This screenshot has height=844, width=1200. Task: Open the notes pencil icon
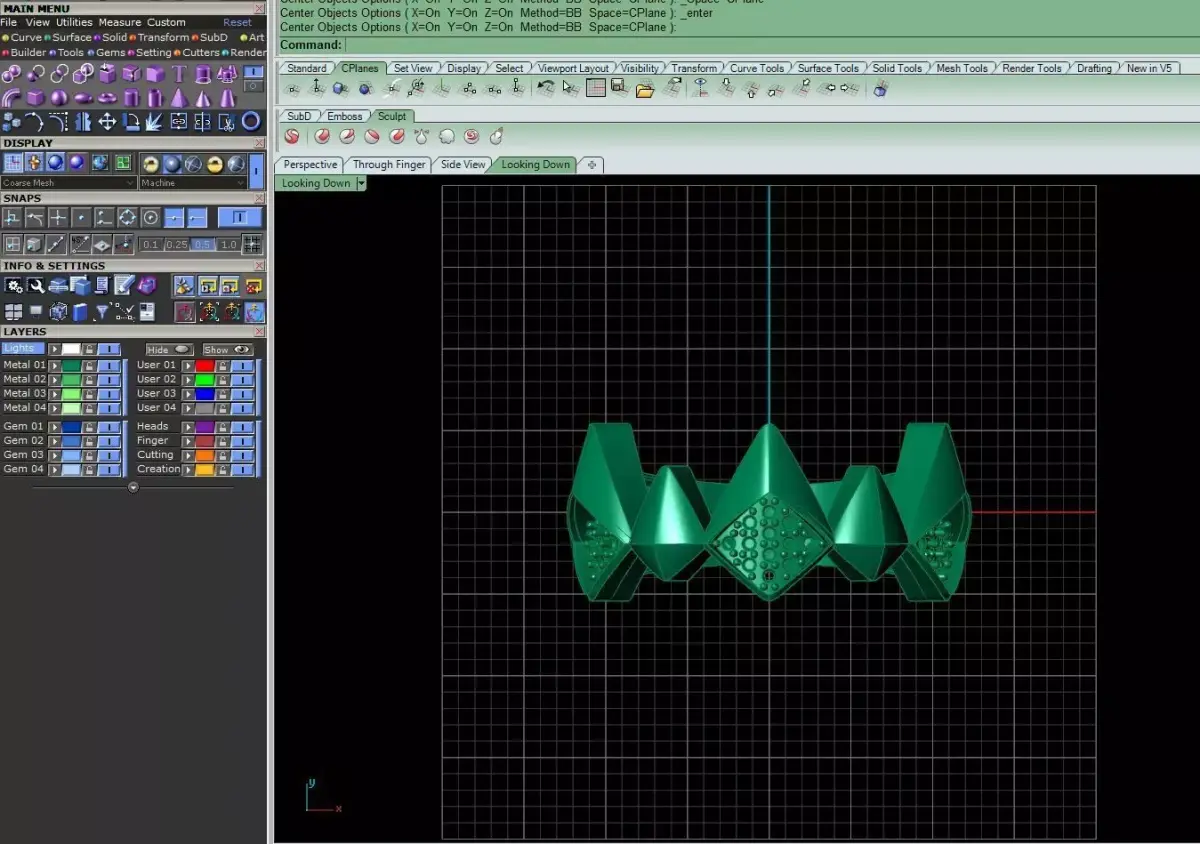(124, 285)
